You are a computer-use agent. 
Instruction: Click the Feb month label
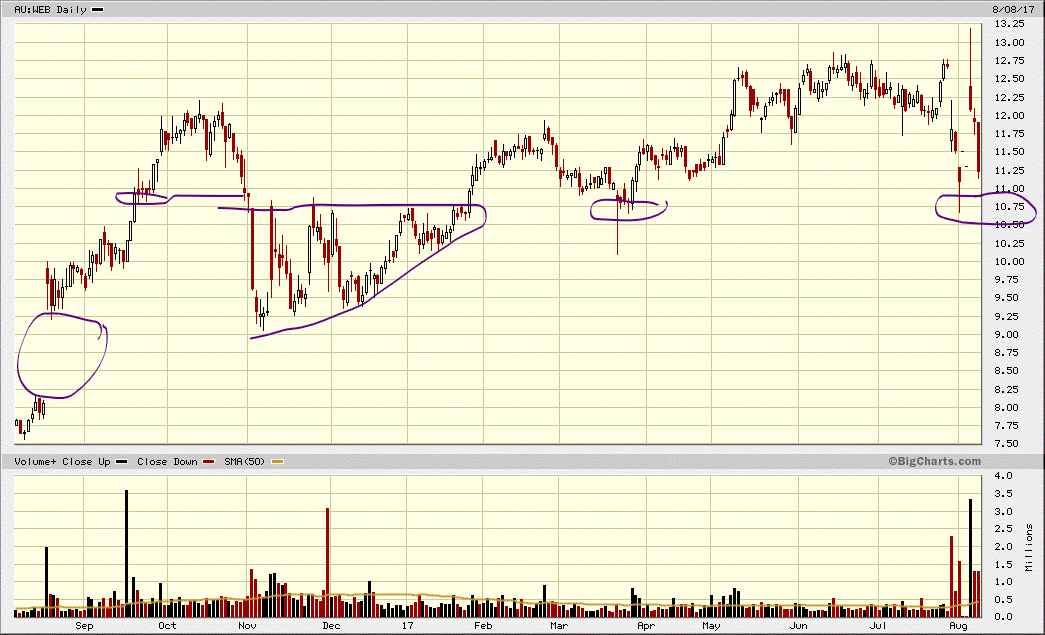(x=483, y=625)
